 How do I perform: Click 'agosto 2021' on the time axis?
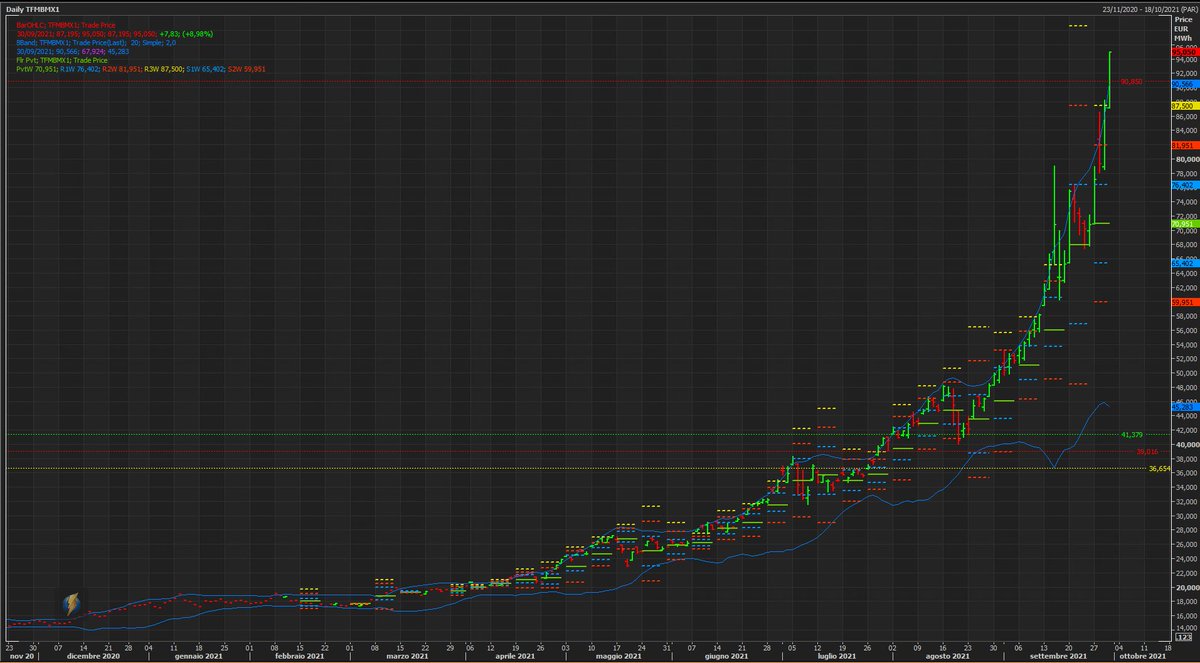[946, 655]
